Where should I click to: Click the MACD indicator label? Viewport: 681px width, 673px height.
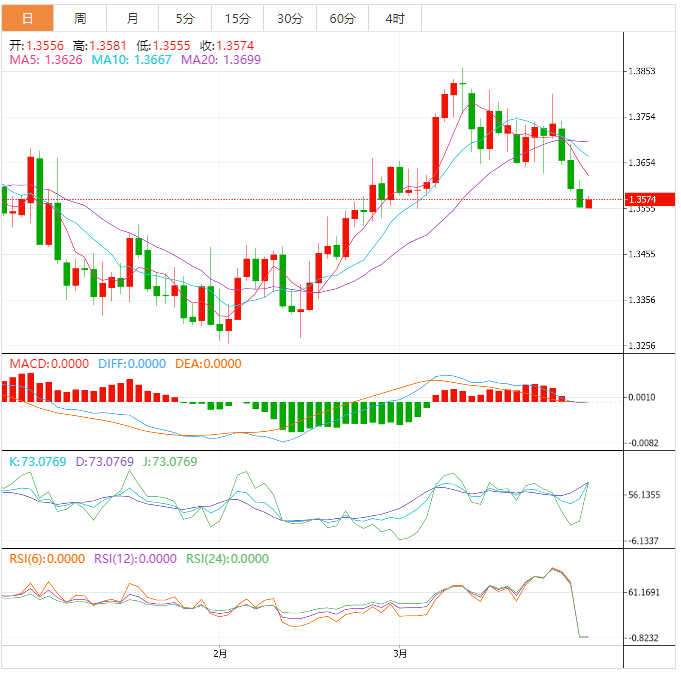pos(48,364)
